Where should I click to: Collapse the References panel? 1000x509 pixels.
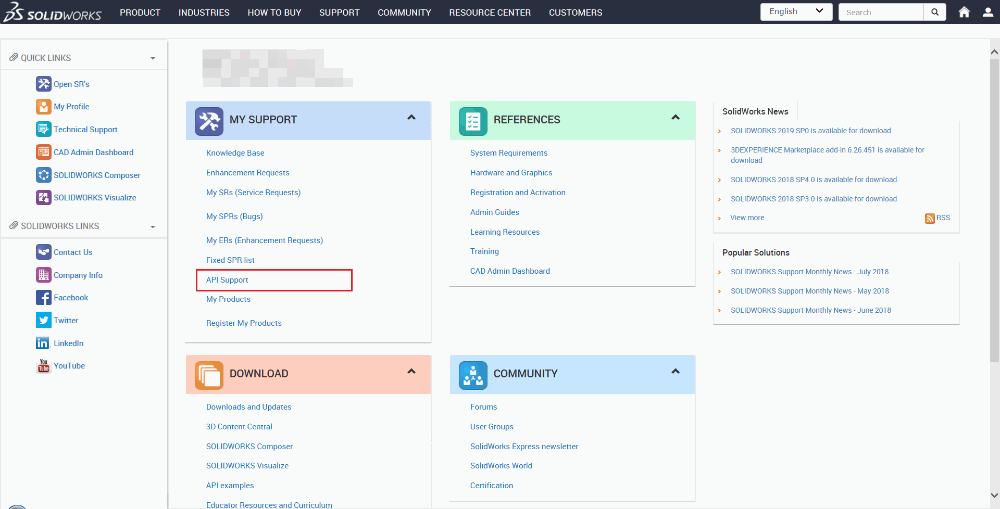[x=675, y=117]
